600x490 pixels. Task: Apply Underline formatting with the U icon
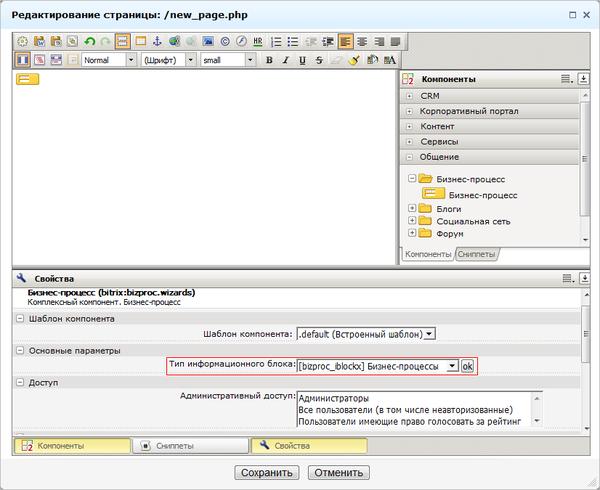pos(301,60)
